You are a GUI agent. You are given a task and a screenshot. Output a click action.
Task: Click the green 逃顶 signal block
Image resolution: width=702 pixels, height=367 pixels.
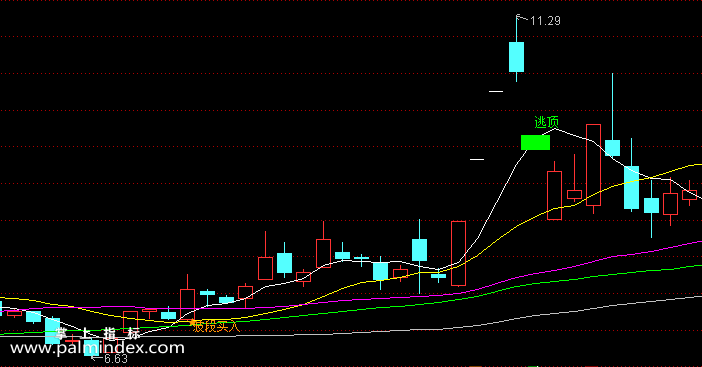pos(535,142)
